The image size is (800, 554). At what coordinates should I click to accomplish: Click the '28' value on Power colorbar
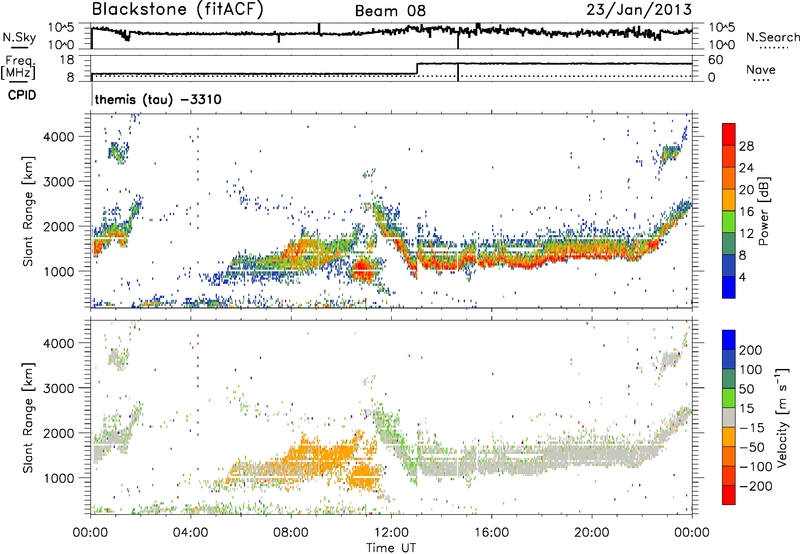[746, 146]
